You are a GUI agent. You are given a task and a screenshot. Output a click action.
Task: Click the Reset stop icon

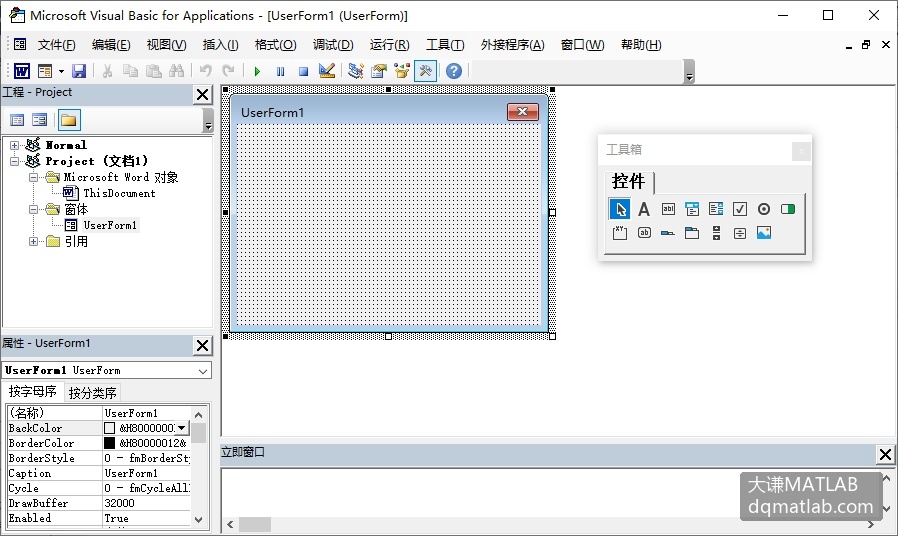(304, 71)
